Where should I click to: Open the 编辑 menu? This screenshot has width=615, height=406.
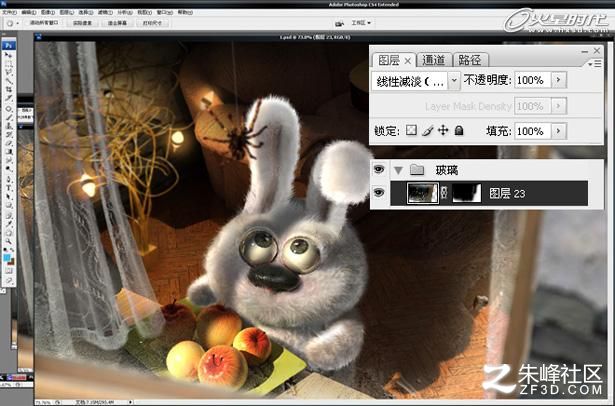click(x=28, y=13)
